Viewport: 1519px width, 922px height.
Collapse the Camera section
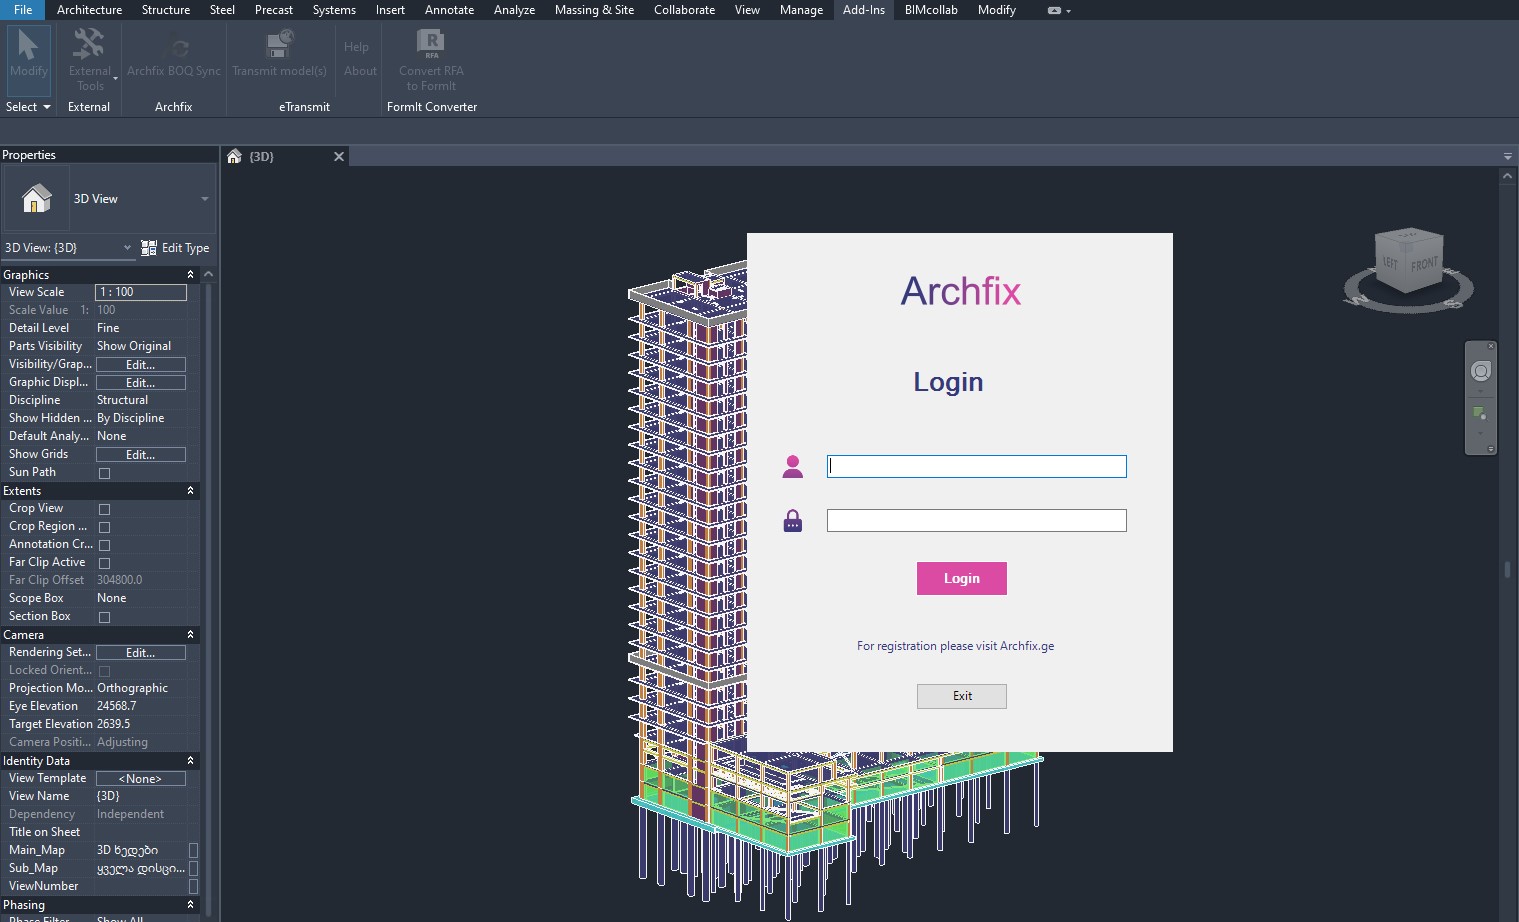(x=190, y=634)
